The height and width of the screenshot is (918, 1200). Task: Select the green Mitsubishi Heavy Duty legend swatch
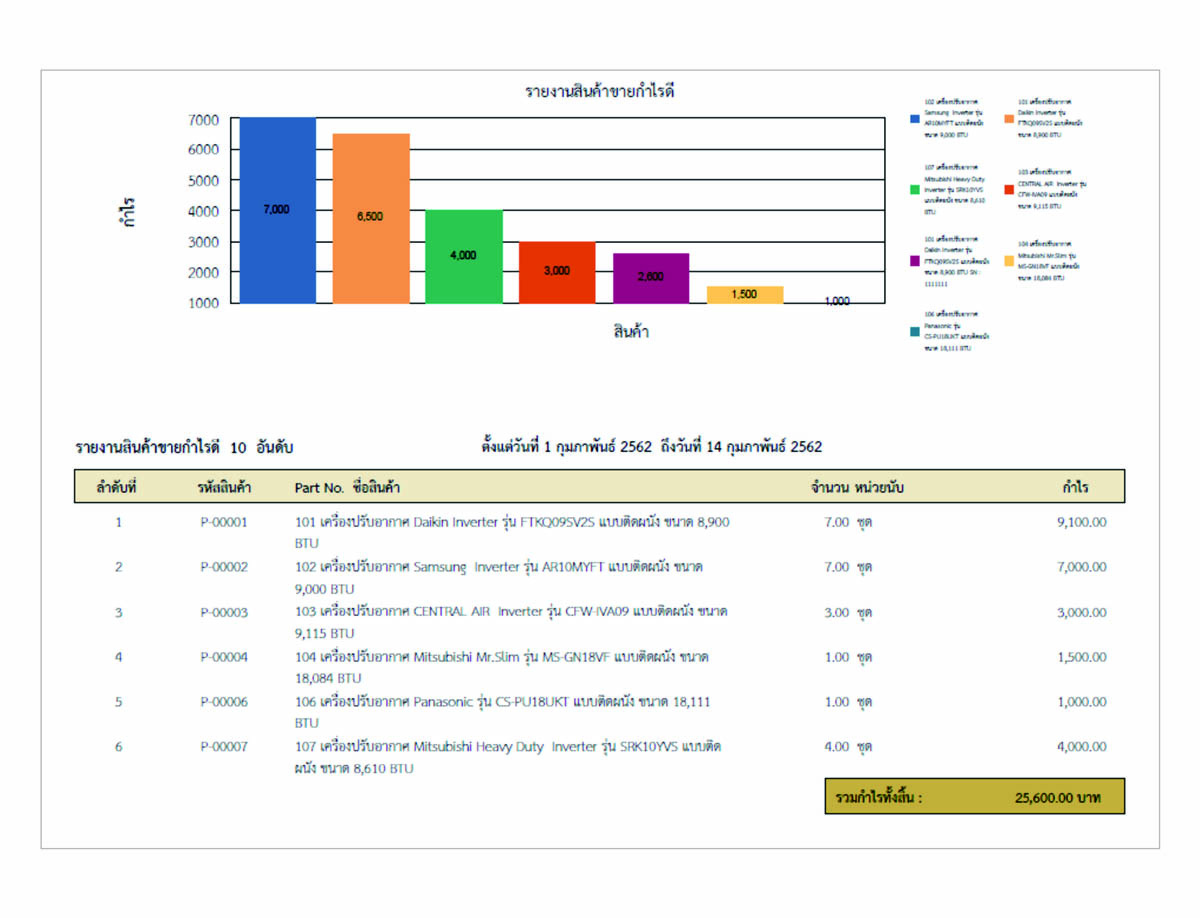click(915, 189)
